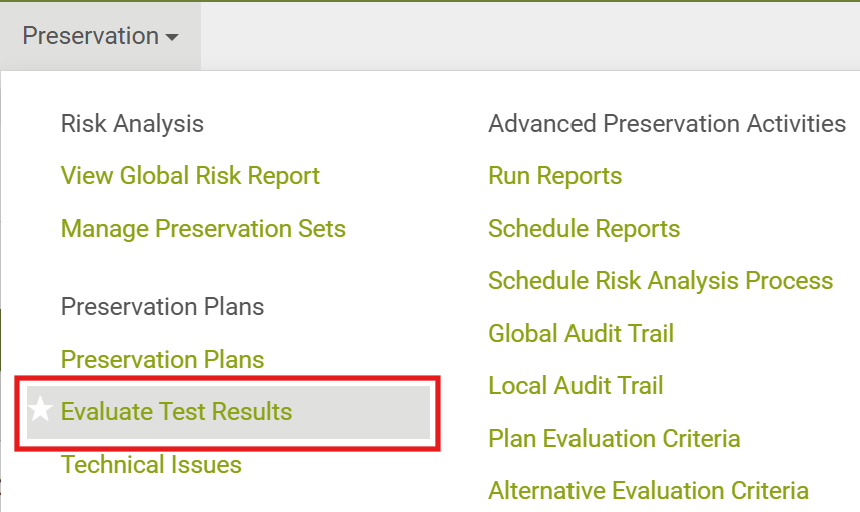Click the star icon beside Evaluate Test Results
The height and width of the screenshot is (512, 860).
pyautogui.click(x=40, y=410)
